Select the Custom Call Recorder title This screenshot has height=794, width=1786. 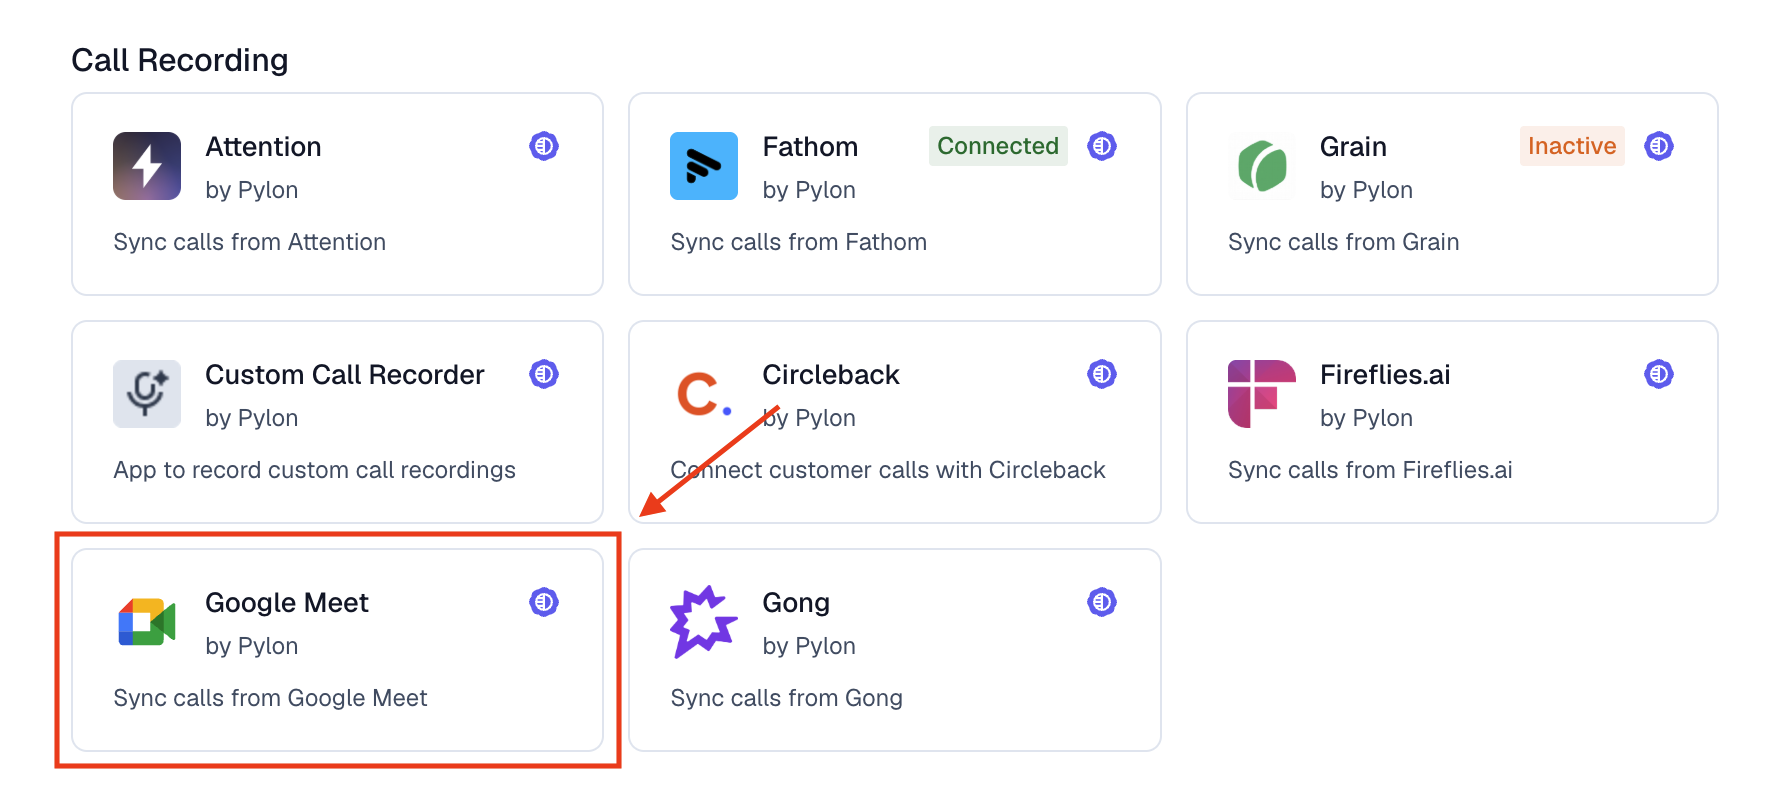coord(344,375)
